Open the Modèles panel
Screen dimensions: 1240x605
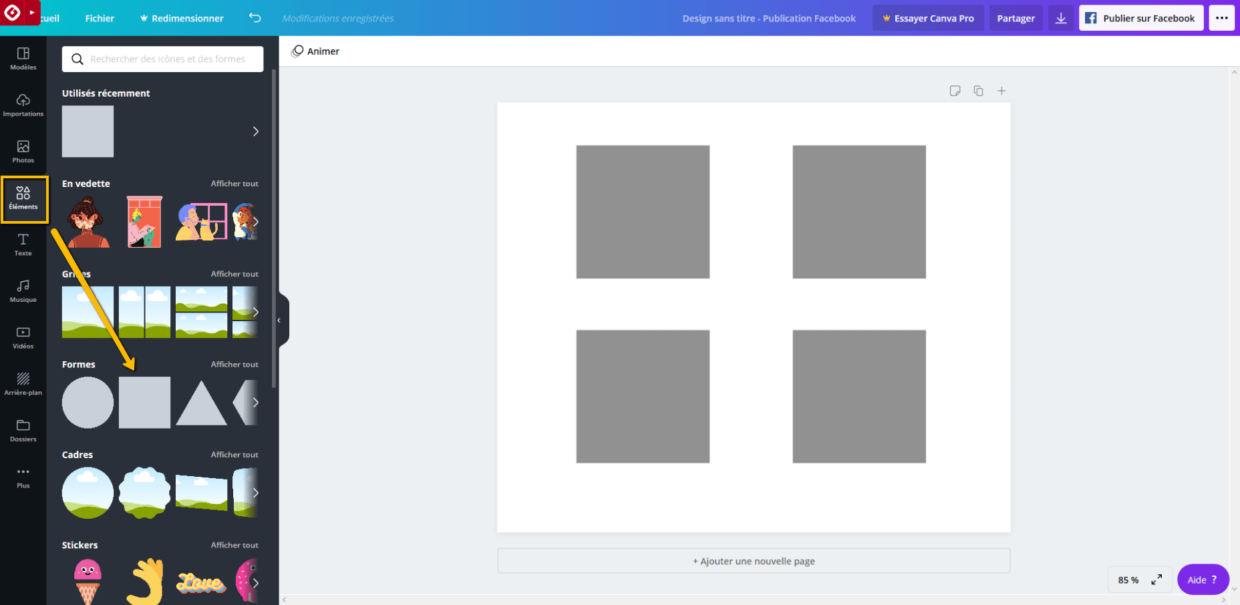point(23,58)
